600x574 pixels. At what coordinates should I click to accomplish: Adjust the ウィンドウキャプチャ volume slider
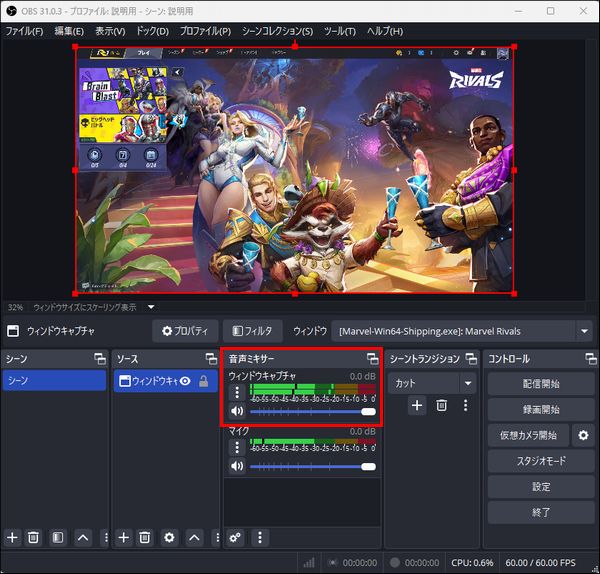pos(313,412)
